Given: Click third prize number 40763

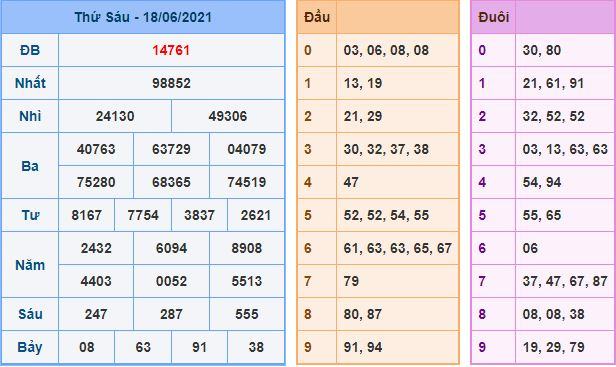Looking at the screenshot, I should (96, 149).
